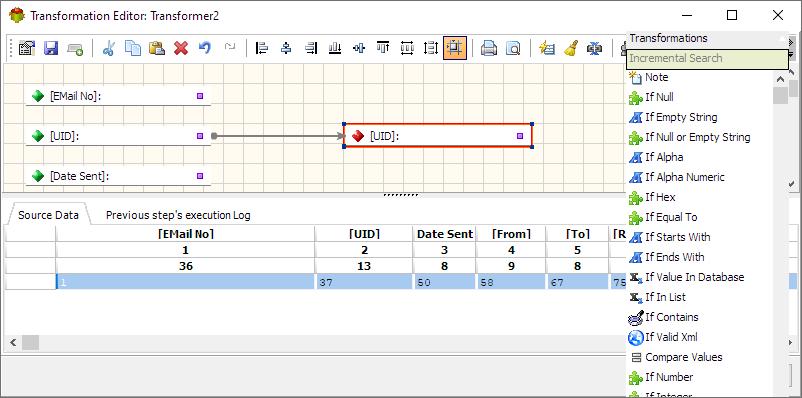The width and height of the screenshot is (802, 398).
Task: Click the Incremental Search field
Action: pos(708,59)
